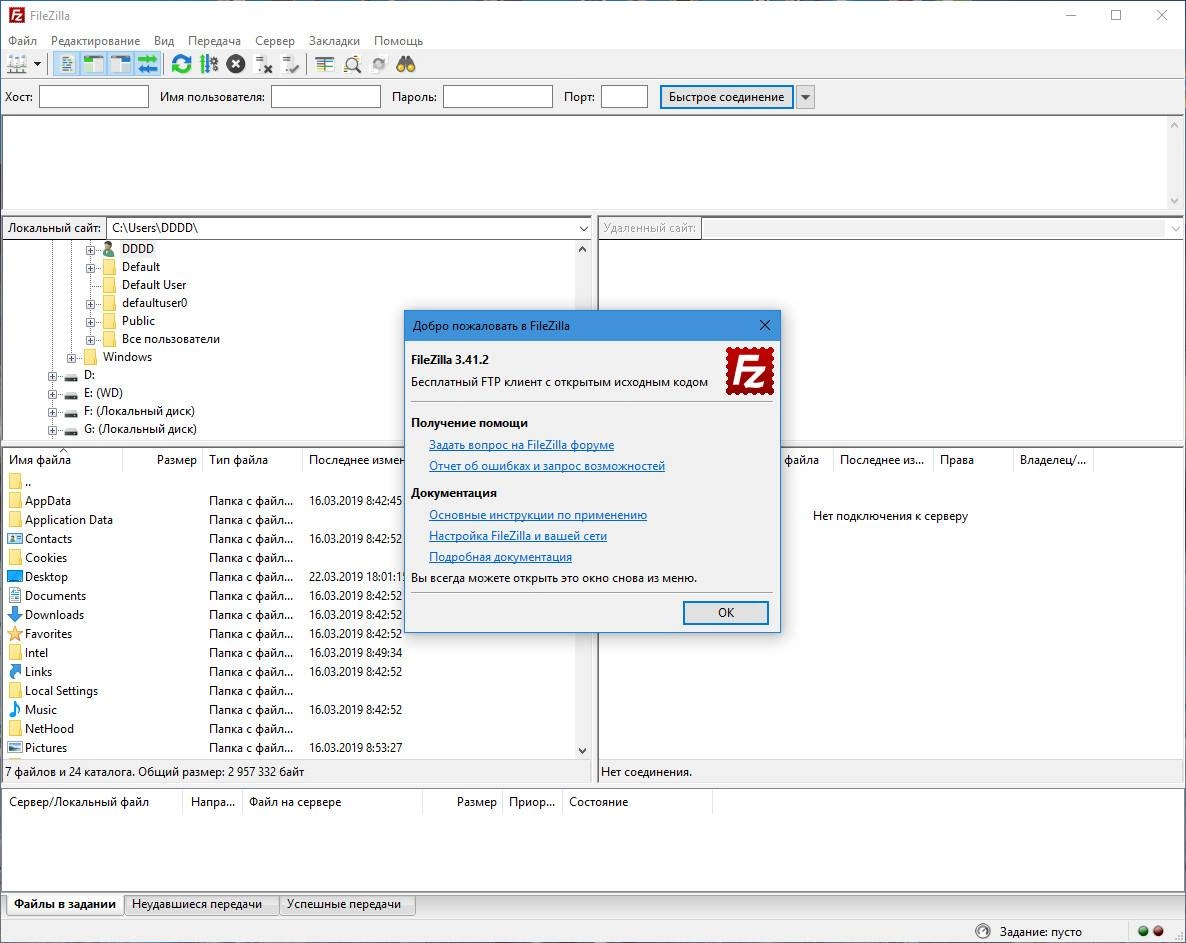Viewport: 1186px width, 943px height.
Task: Expand the defaultuser0 folder node
Action: pos(90,304)
